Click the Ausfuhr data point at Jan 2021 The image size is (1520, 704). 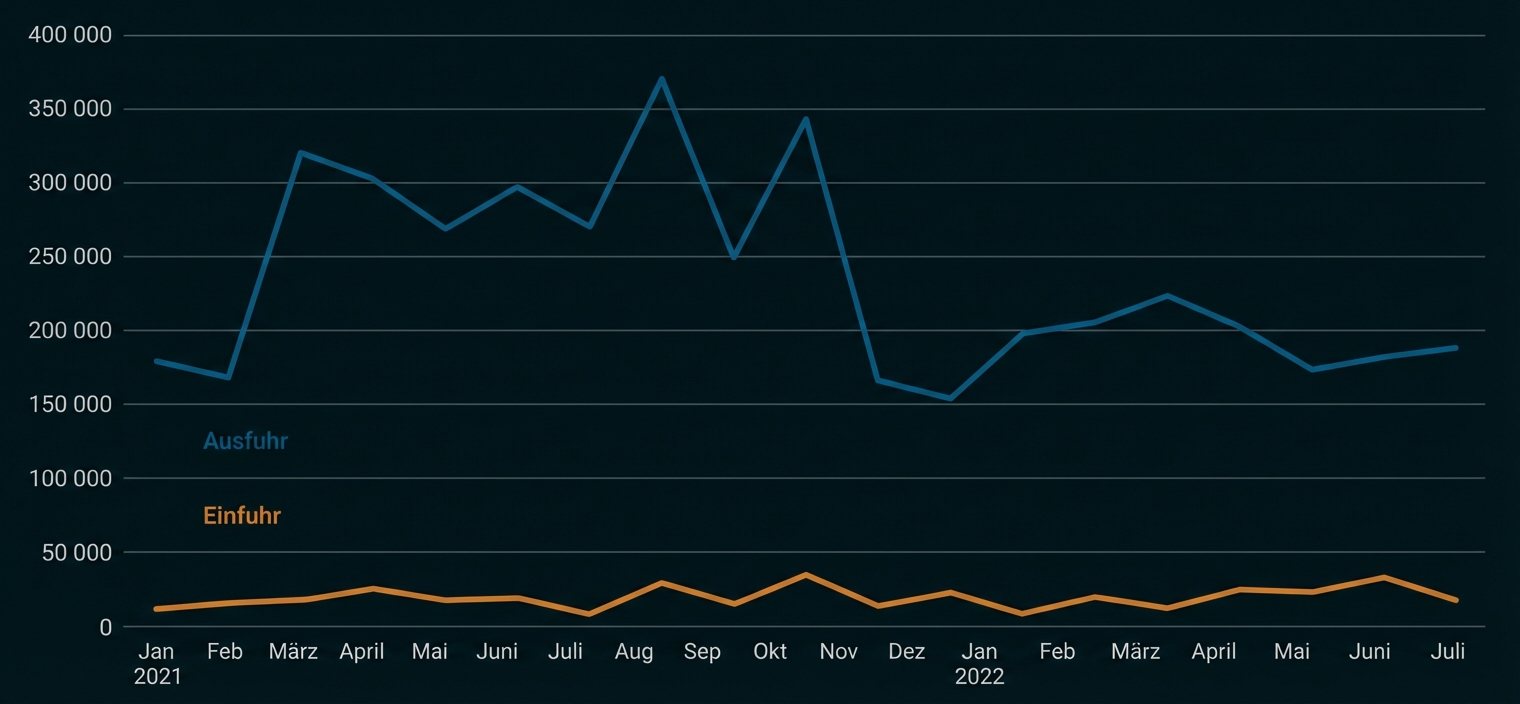(157, 361)
